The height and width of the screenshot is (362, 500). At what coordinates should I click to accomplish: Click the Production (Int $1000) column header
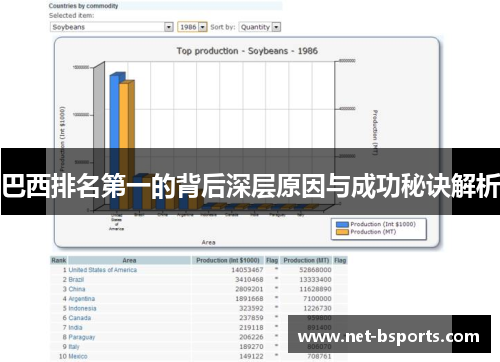(x=228, y=260)
